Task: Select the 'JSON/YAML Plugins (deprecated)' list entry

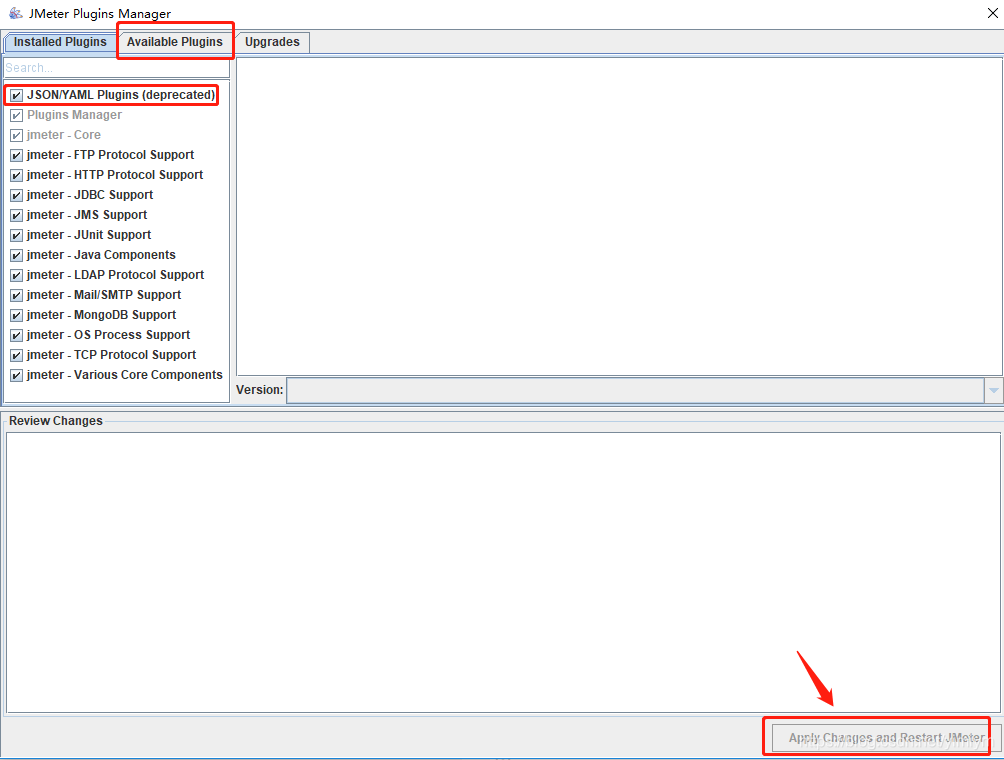Action: [121, 95]
